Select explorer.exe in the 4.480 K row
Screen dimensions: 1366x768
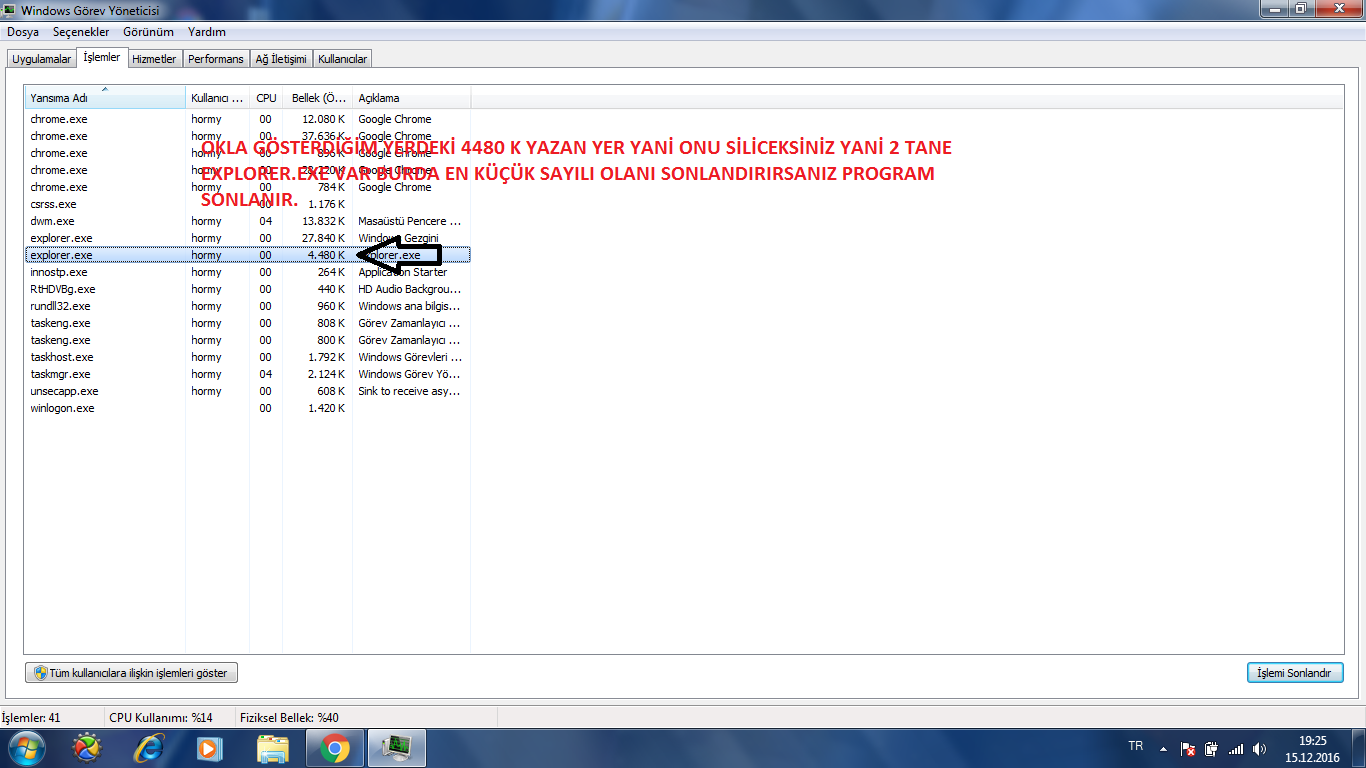coord(247,255)
